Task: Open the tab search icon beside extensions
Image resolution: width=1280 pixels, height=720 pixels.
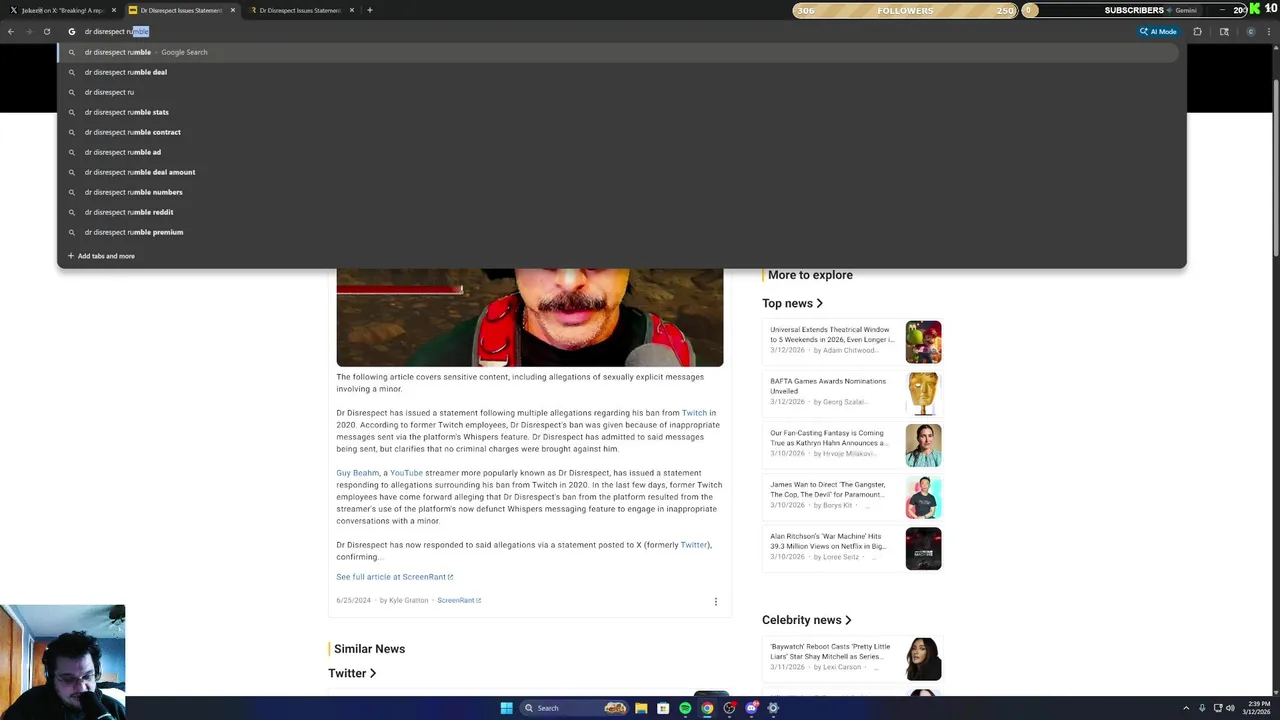Action: coord(1224,31)
